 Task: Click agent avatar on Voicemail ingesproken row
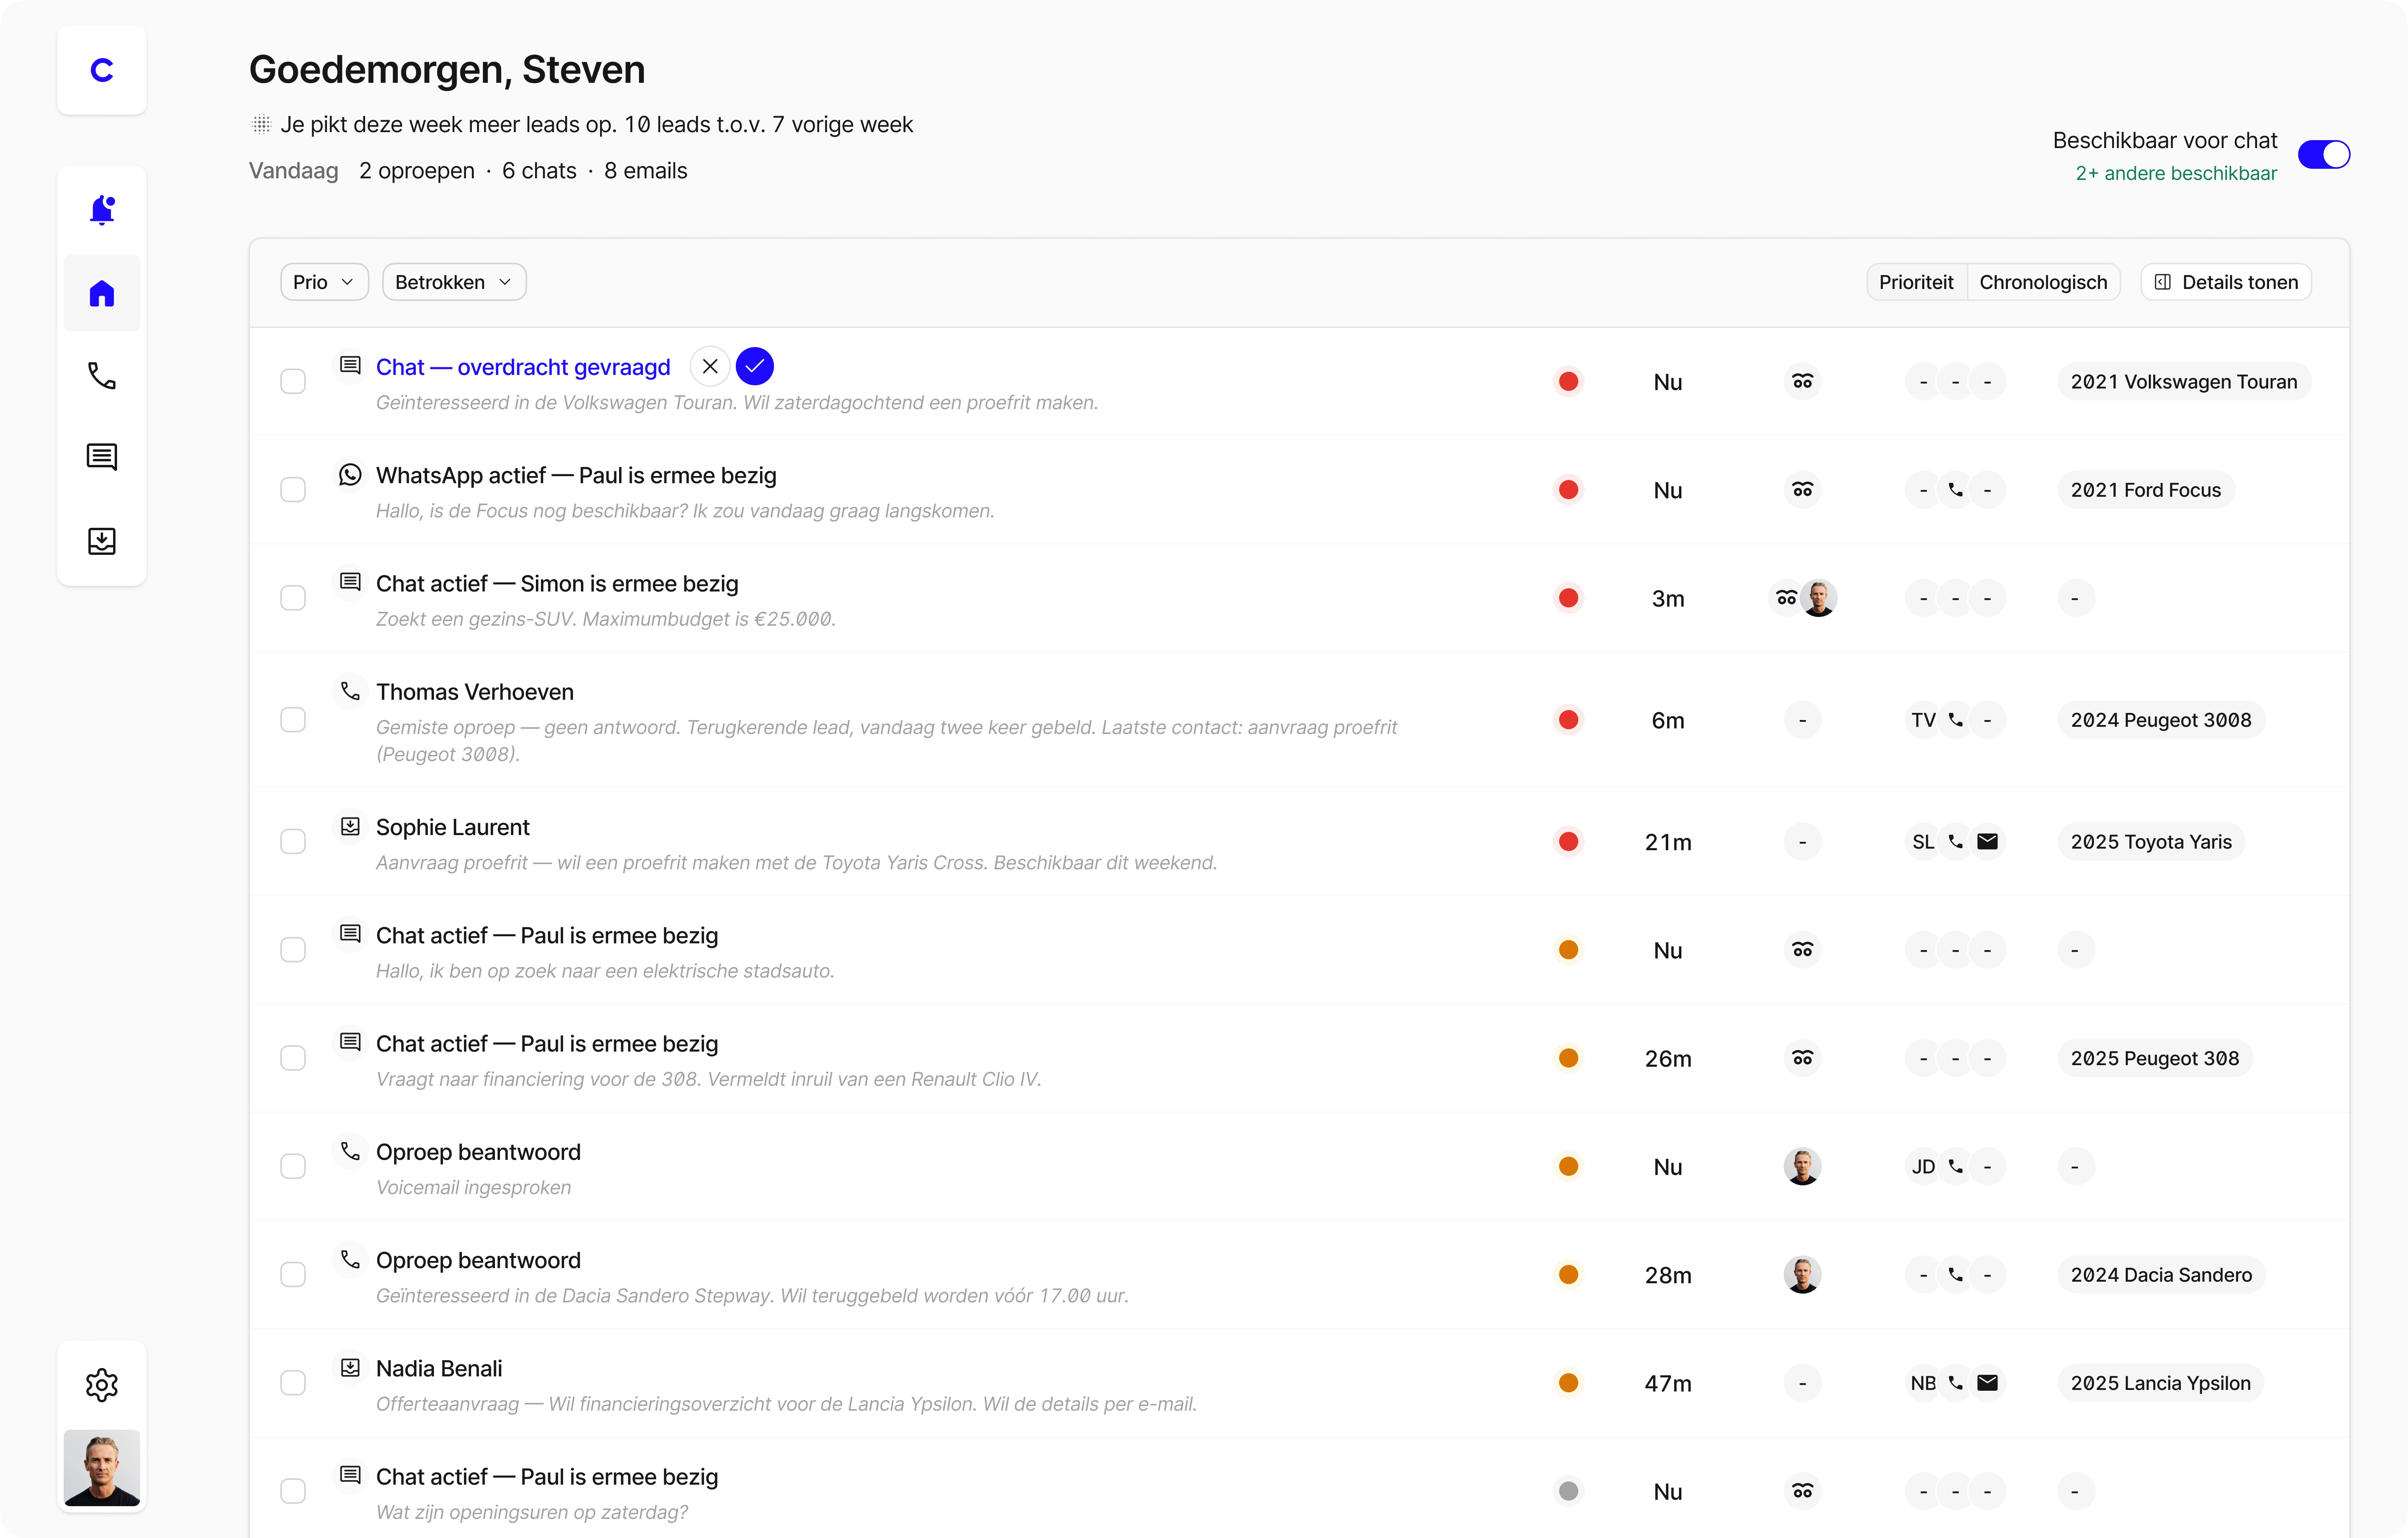(x=1802, y=1166)
